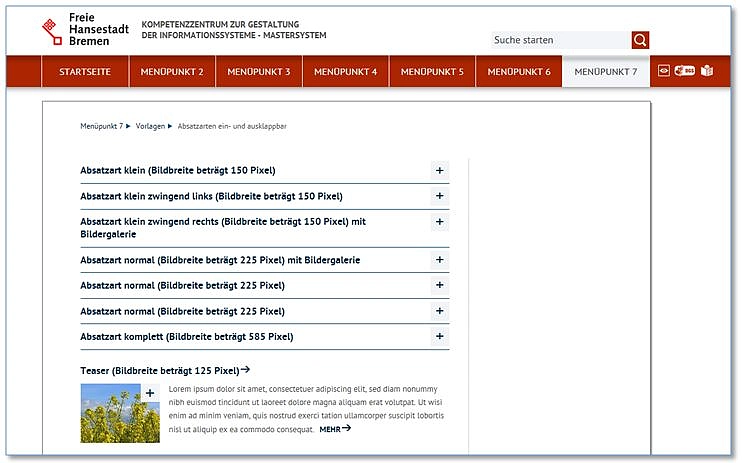Click the arrow next to Teaser heading

[x=245, y=370]
